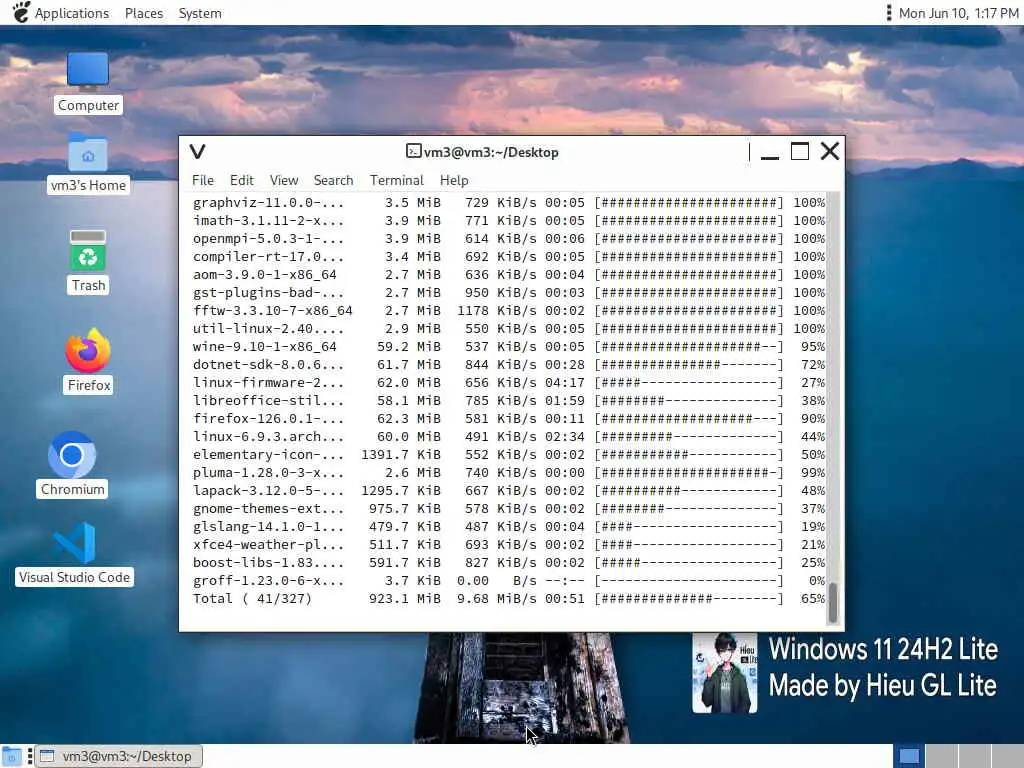Click the firefox-126.0.1 download row
This screenshot has width=1024, height=768.
click(509, 419)
